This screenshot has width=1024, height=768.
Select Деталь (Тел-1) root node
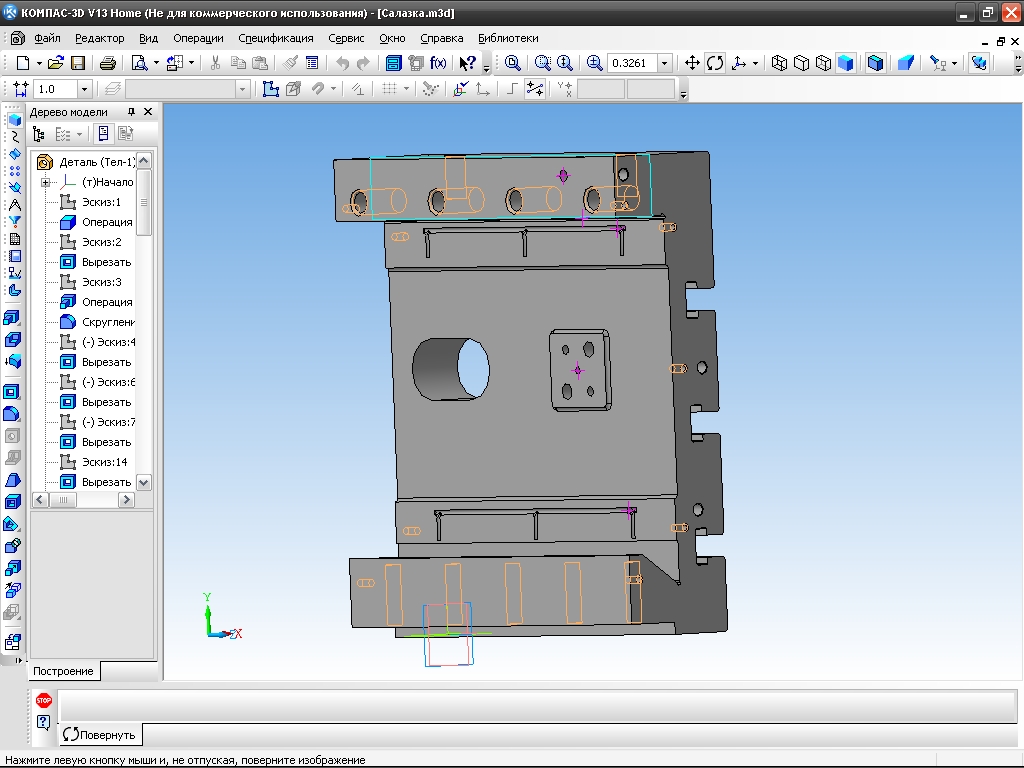[x=97, y=162]
